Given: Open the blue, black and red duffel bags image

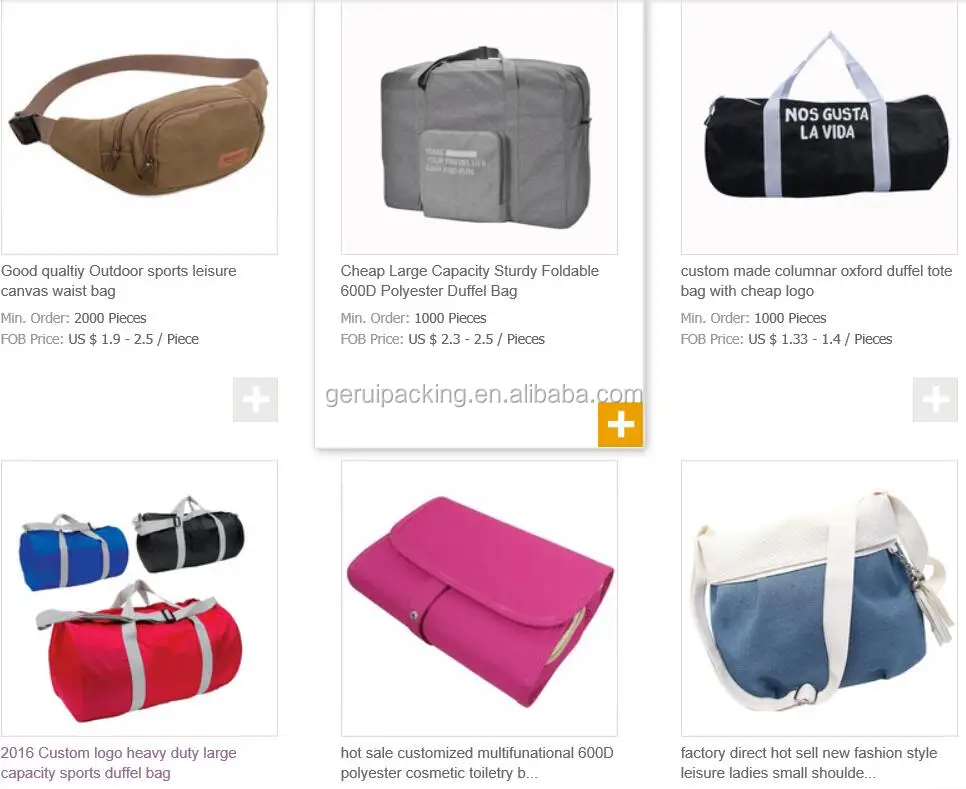Looking at the screenshot, I should pyautogui.click(x=139, y=598).
